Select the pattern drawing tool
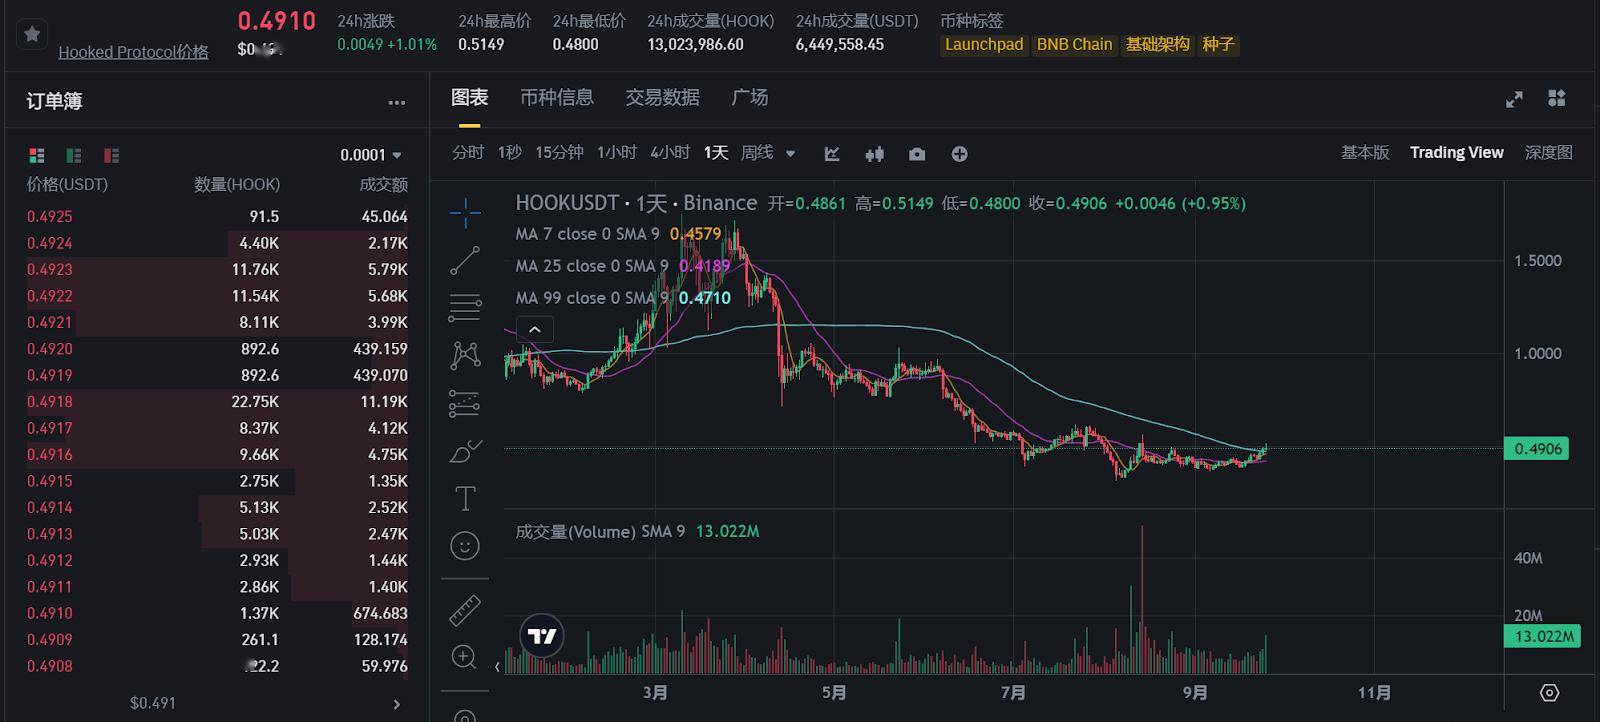 click(465, 355)
